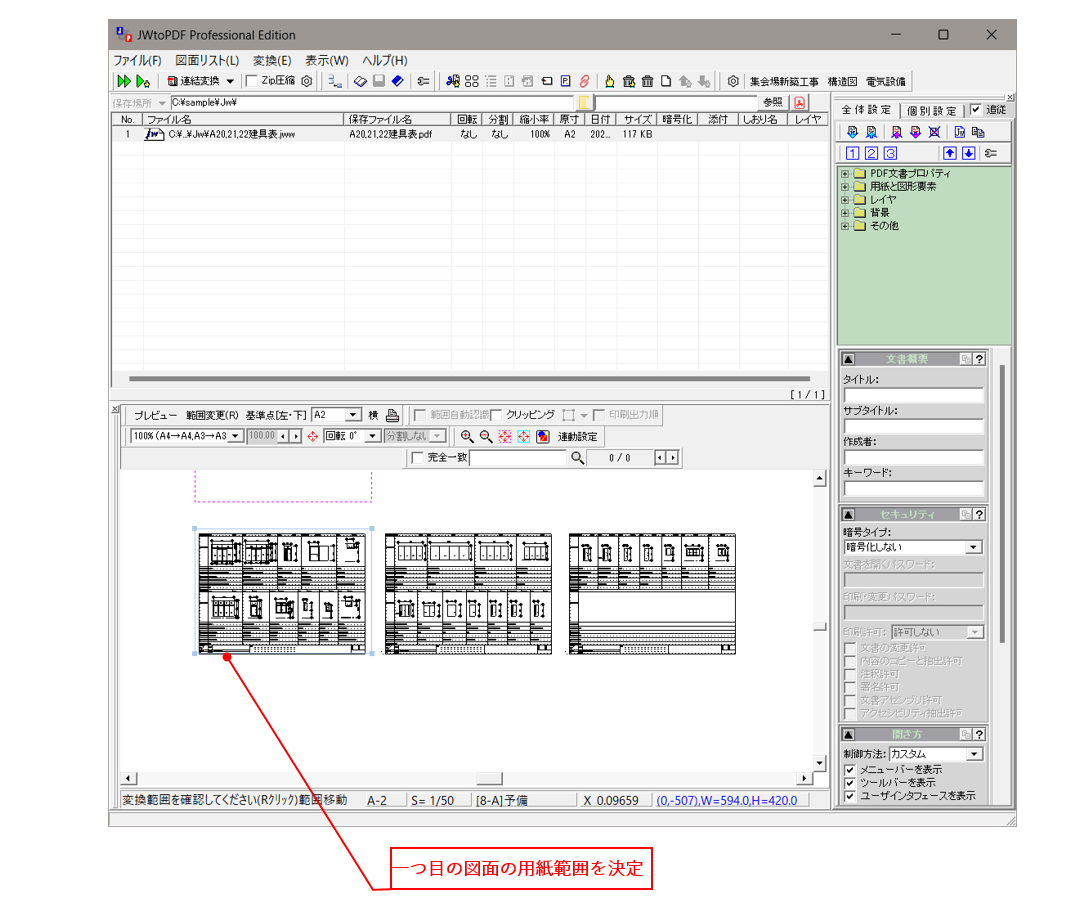
Task: Click the 参照 browse button
Action: 773,103
